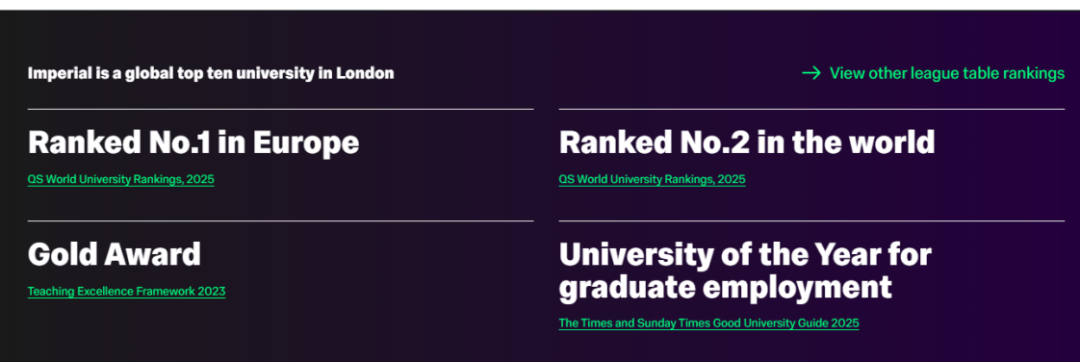This screenshot has height=362, width=1080.
Task: Click the Gold Award heading
Action: (114, 254)
